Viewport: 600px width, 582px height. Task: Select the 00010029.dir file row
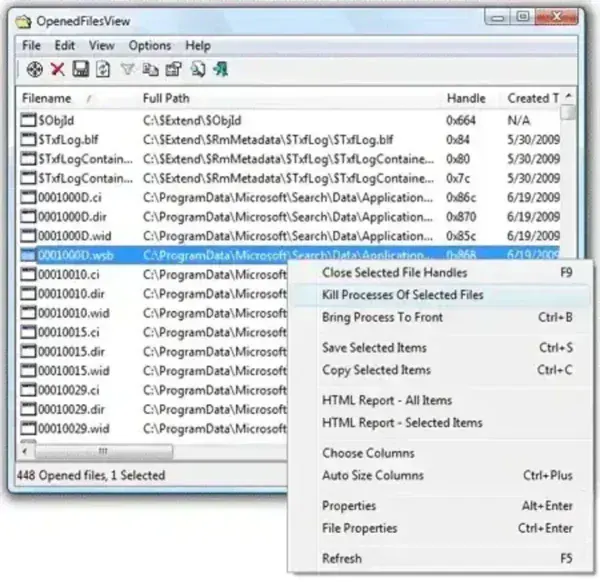pyautogui.click(x=153, y=409)
